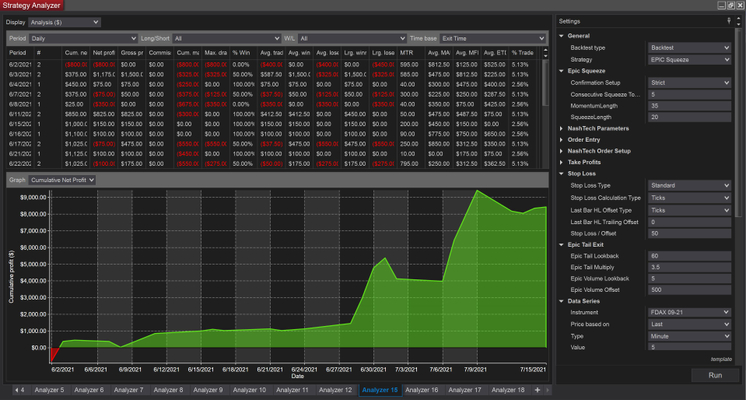Collapse the General settings section
Screen dimensions: 746x400
point(561,36)
